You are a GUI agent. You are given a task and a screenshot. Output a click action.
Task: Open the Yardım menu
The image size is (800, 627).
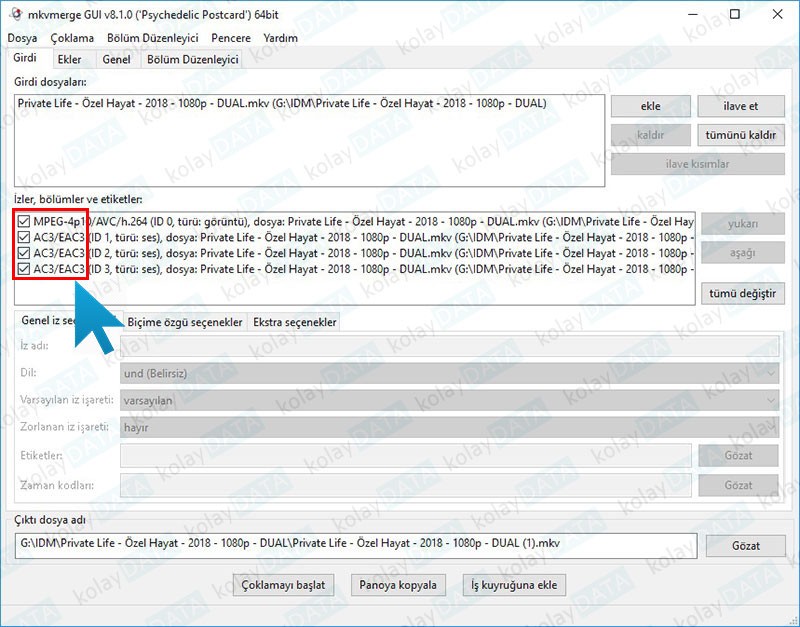pyautogui.click(x=280, y=38)
